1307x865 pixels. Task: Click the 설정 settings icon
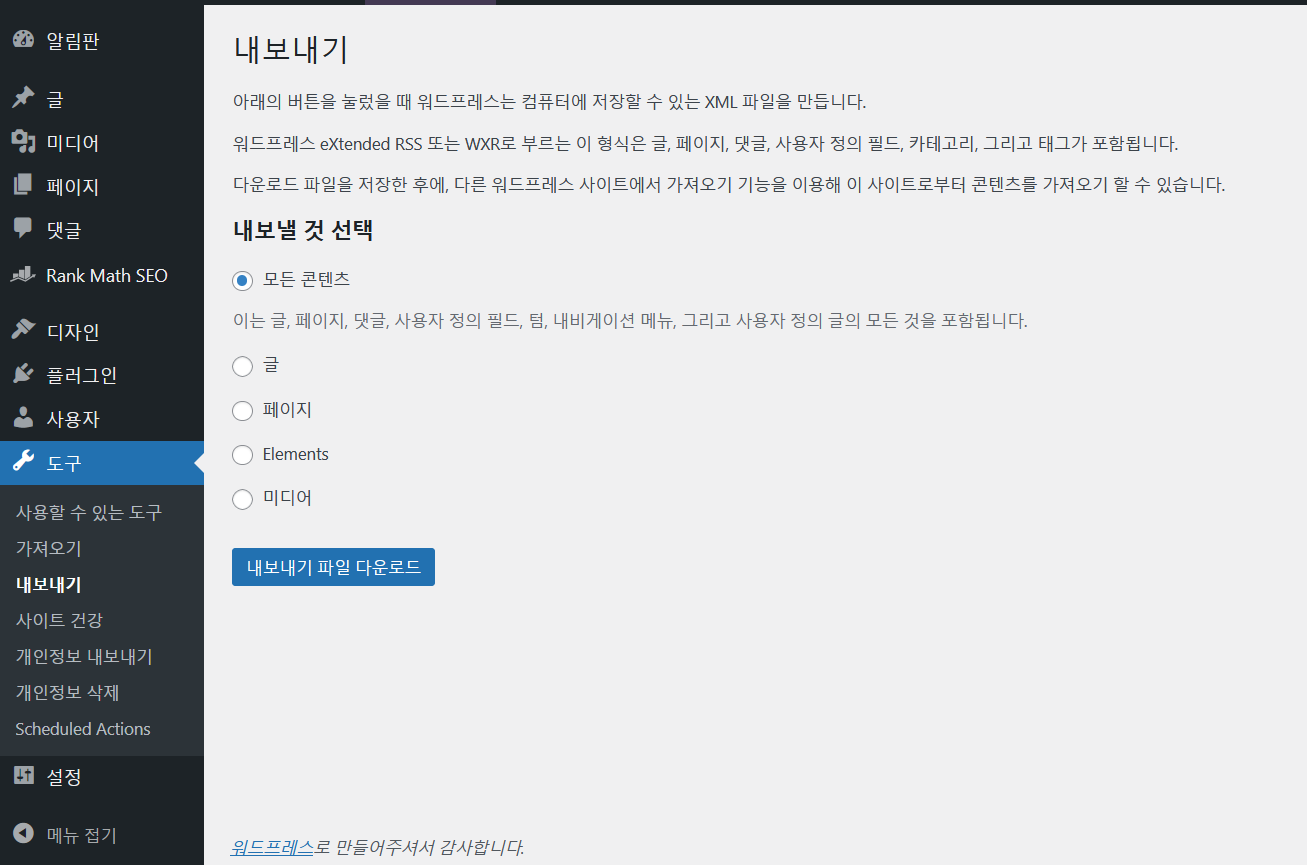pos(22,775)
